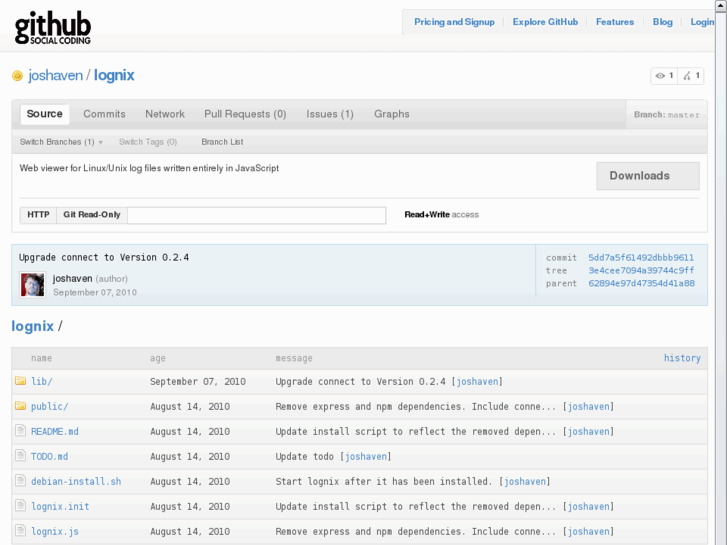The height and width of the screenshot is (545, 727).
Task: Open the lognix repository title link
Action: 114,75
